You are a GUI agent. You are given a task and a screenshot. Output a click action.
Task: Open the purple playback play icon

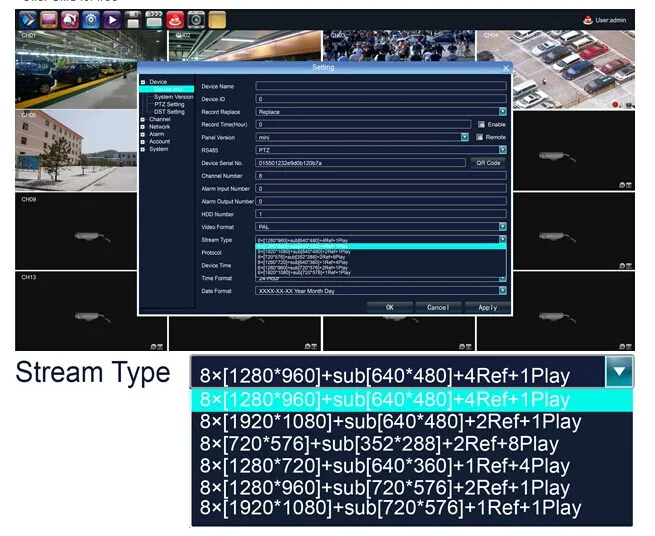[112, 20]
